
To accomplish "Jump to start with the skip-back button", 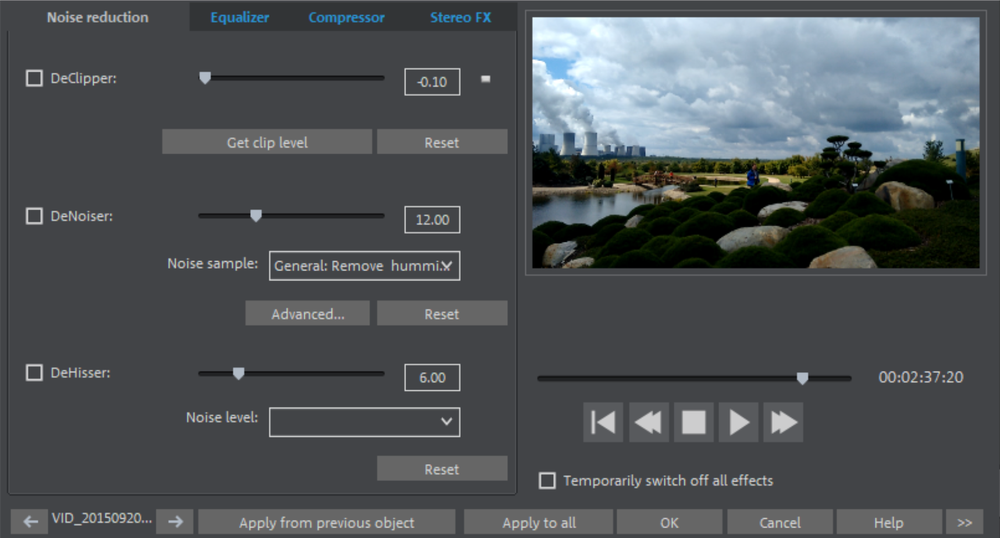I will click(x=603, y=423).
